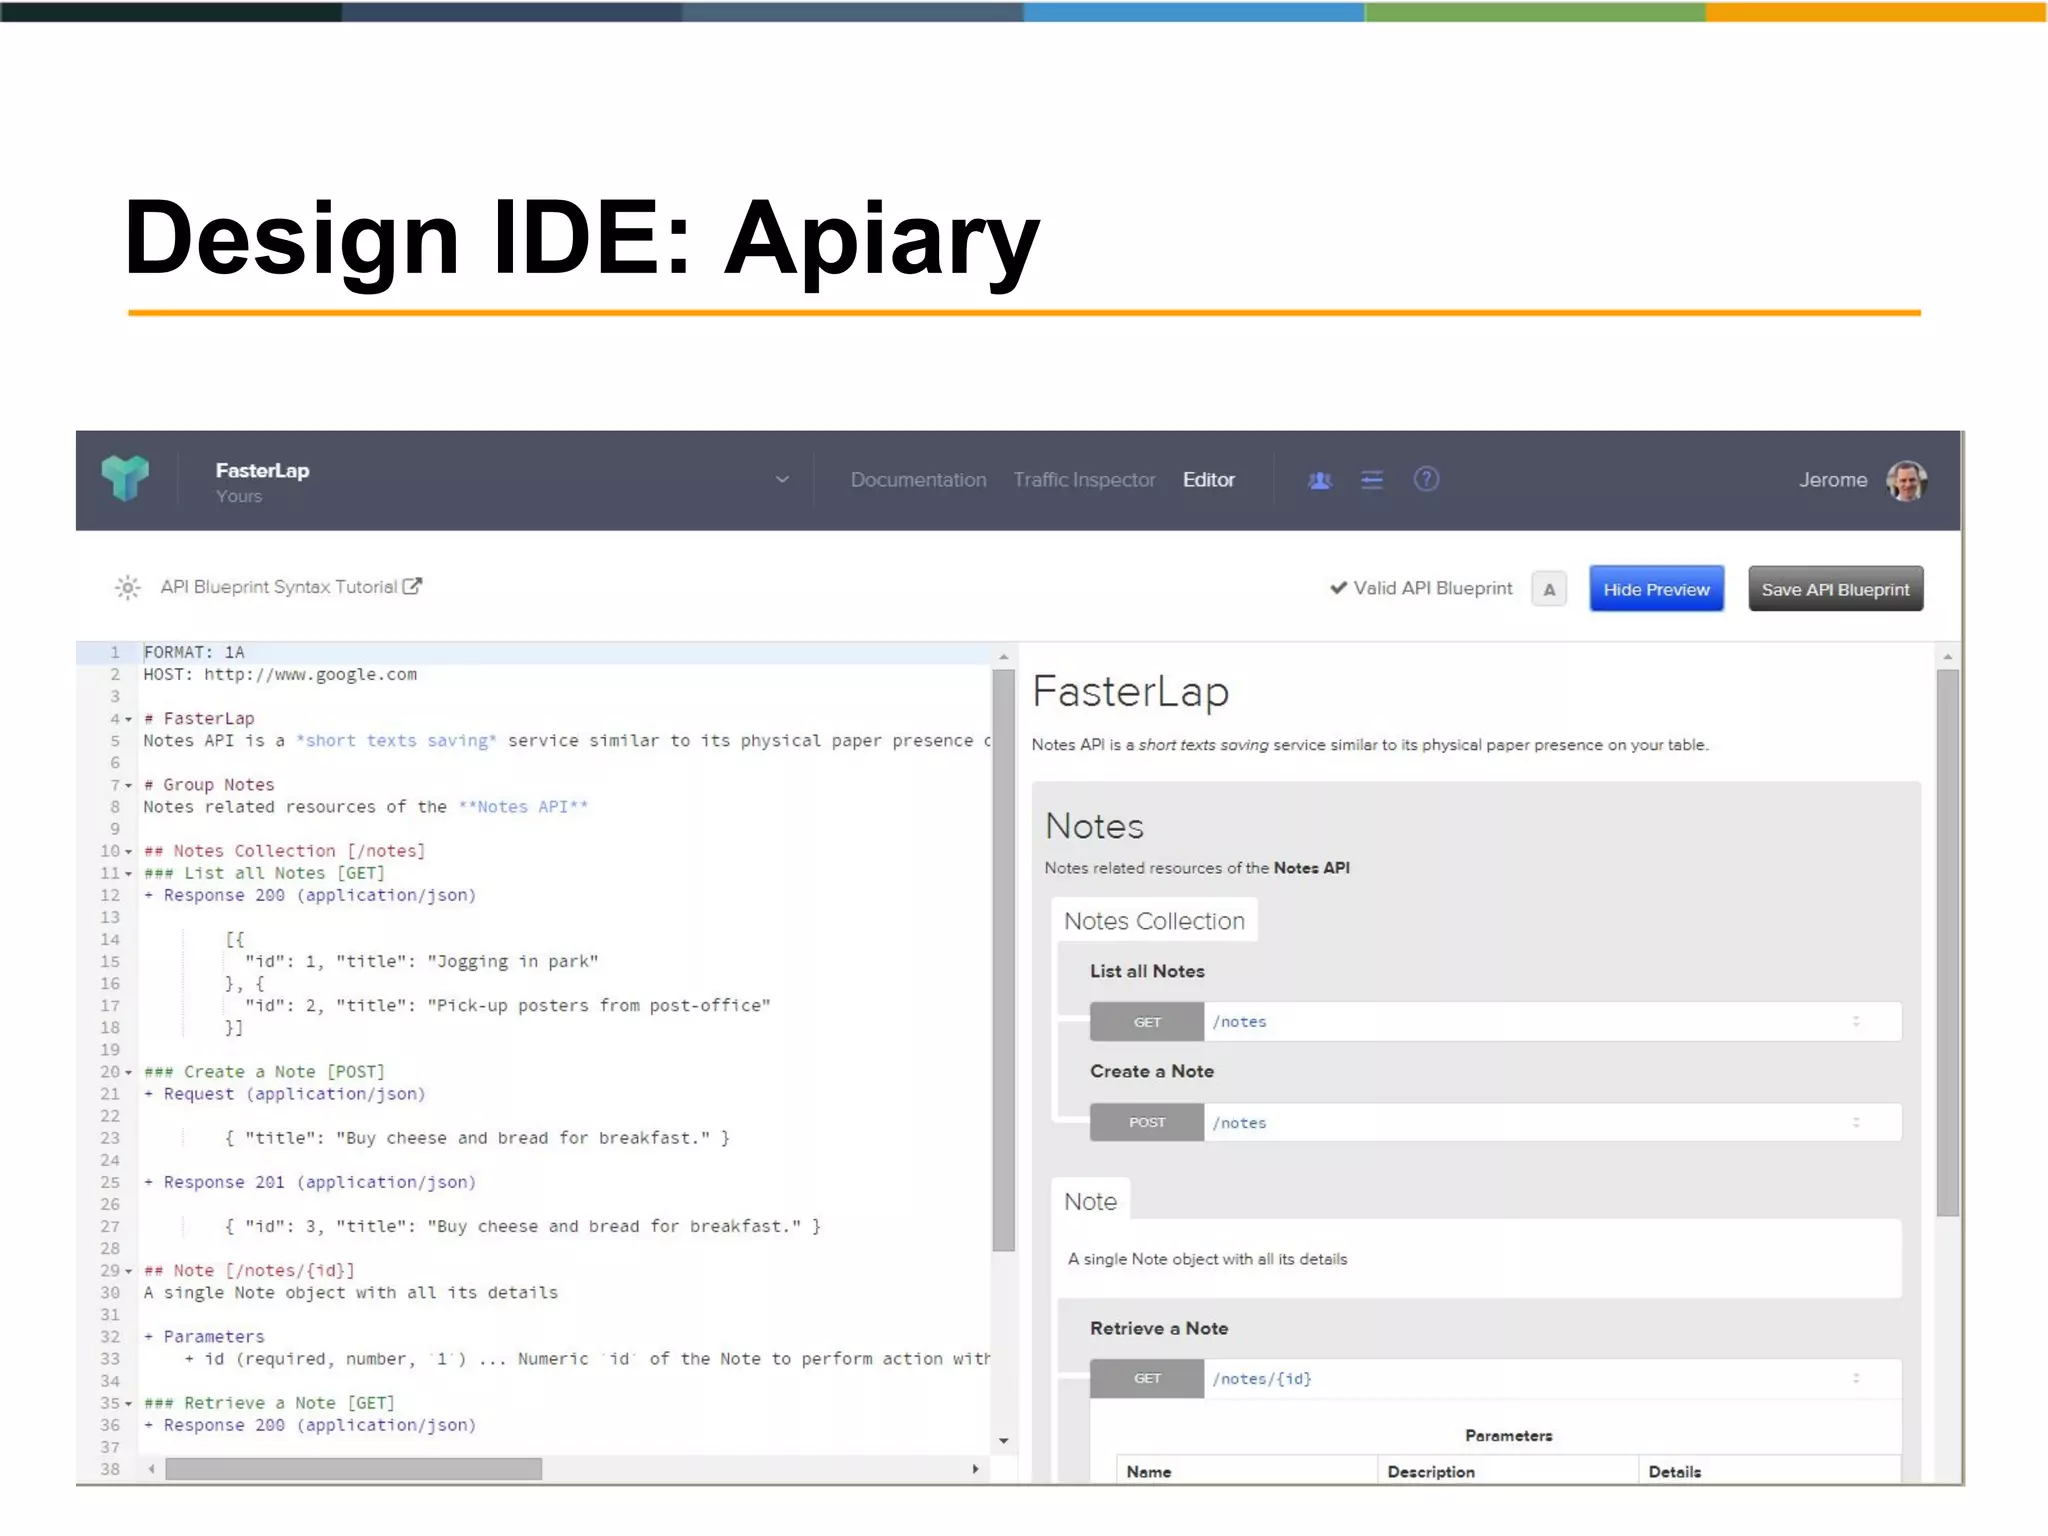This screenshot has width=2048, height=1536.
Task: Open options icon on GET /notes row
Action: 1856,1022
